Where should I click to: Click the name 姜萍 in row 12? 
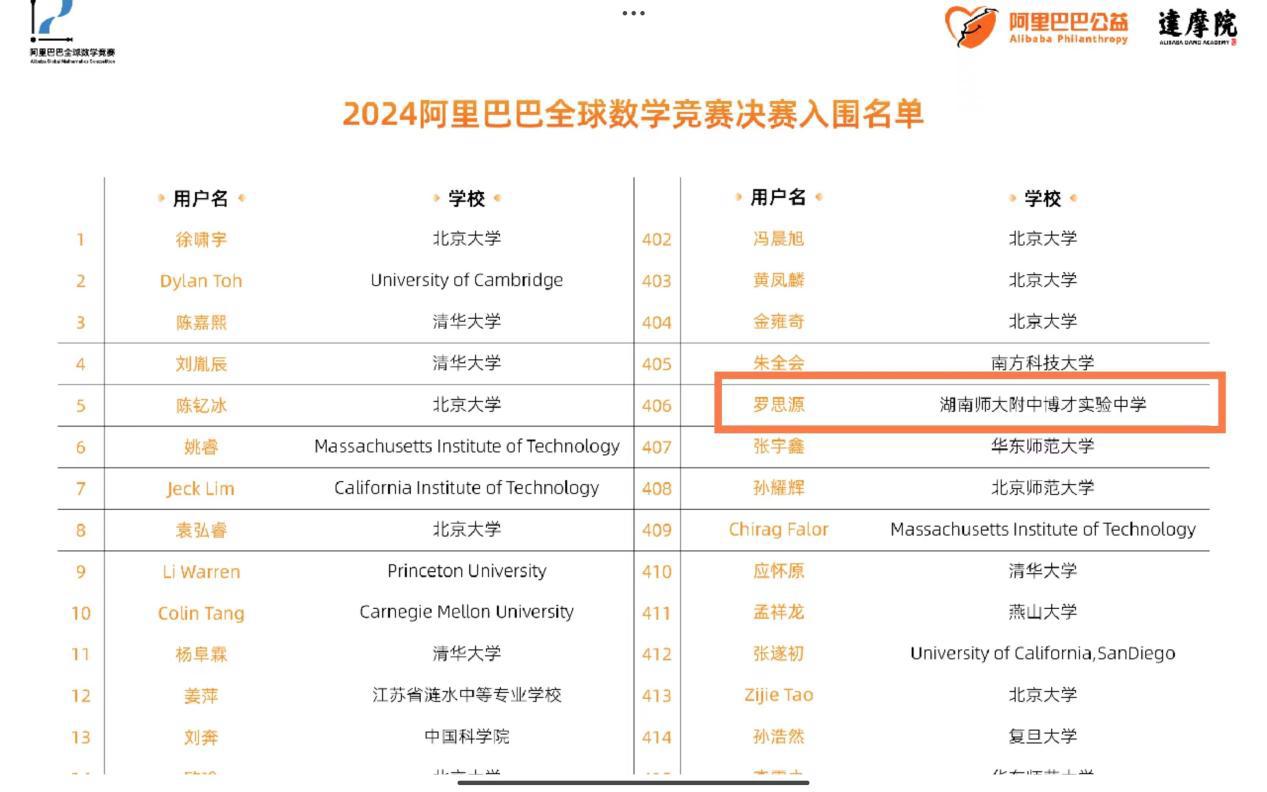(x=200, y=696)
